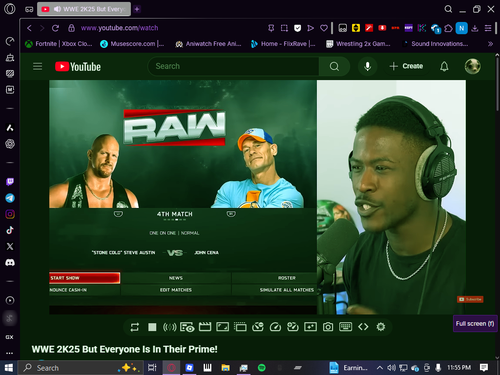Open the pop-up player dotted-window icon
The image size is (500, 375).
tap(240, 327)
